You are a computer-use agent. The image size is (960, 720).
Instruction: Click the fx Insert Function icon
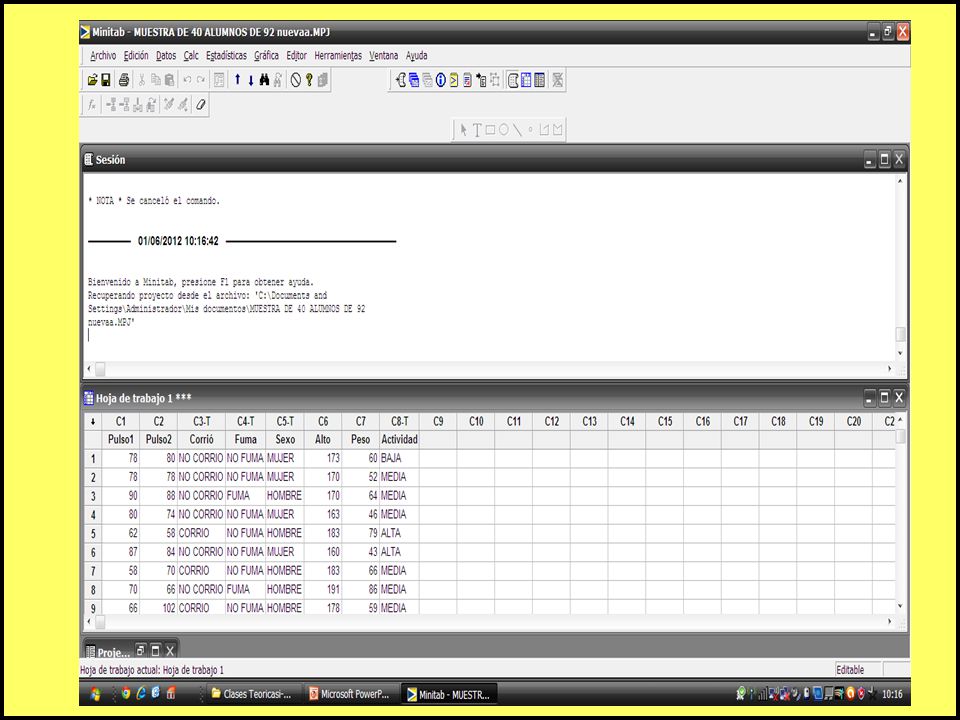click(x=92, y=105)
